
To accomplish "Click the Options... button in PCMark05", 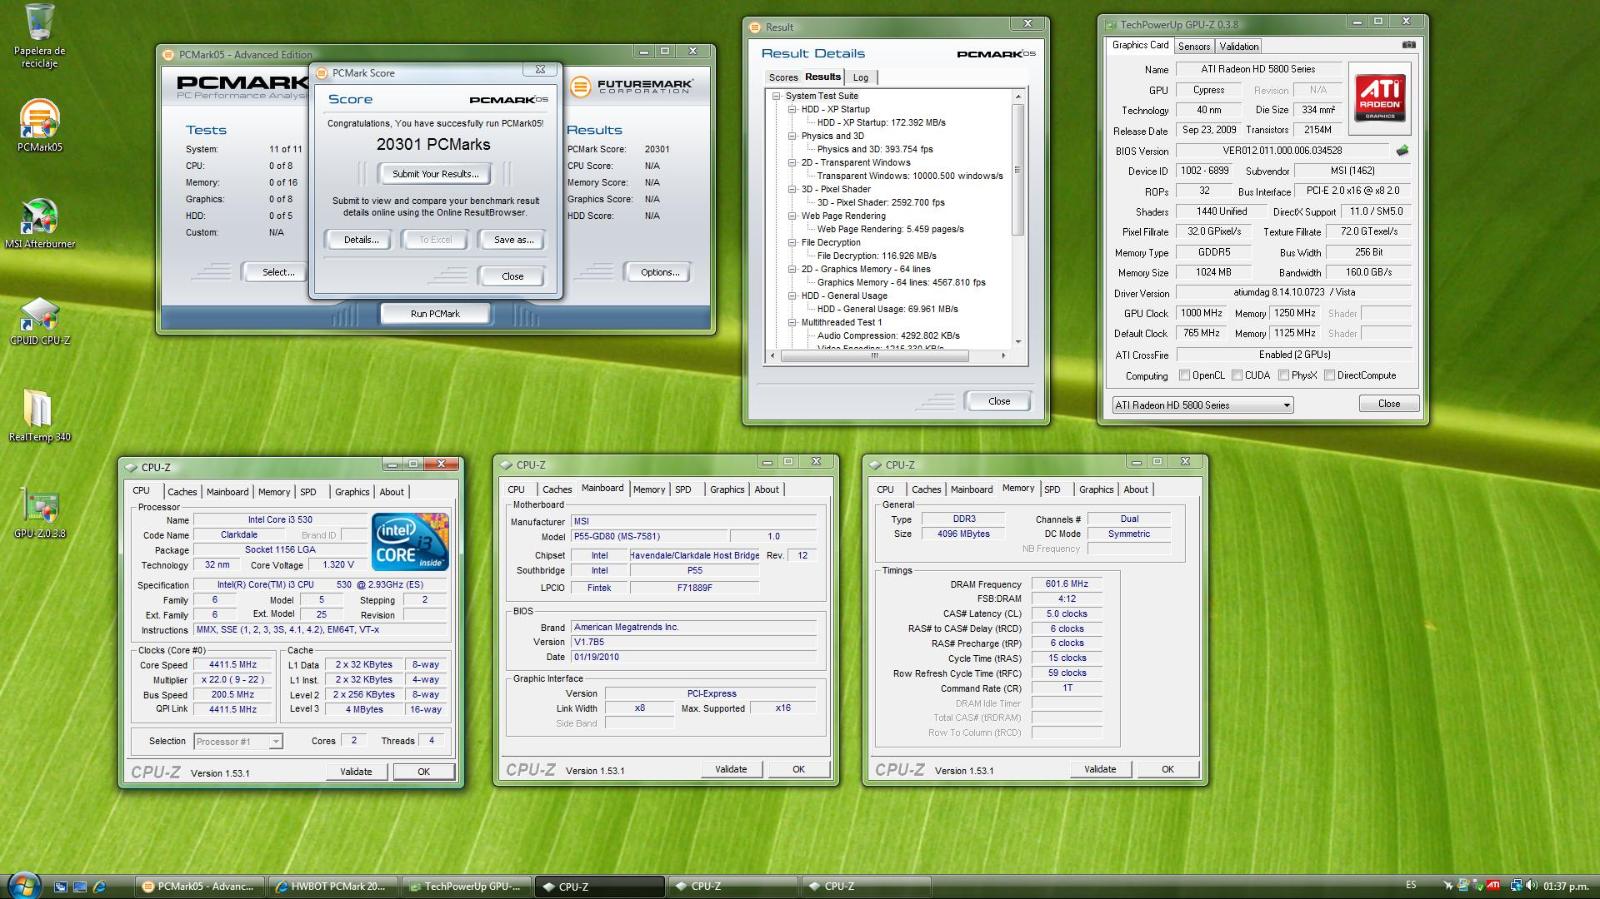I will click(659, 272).
